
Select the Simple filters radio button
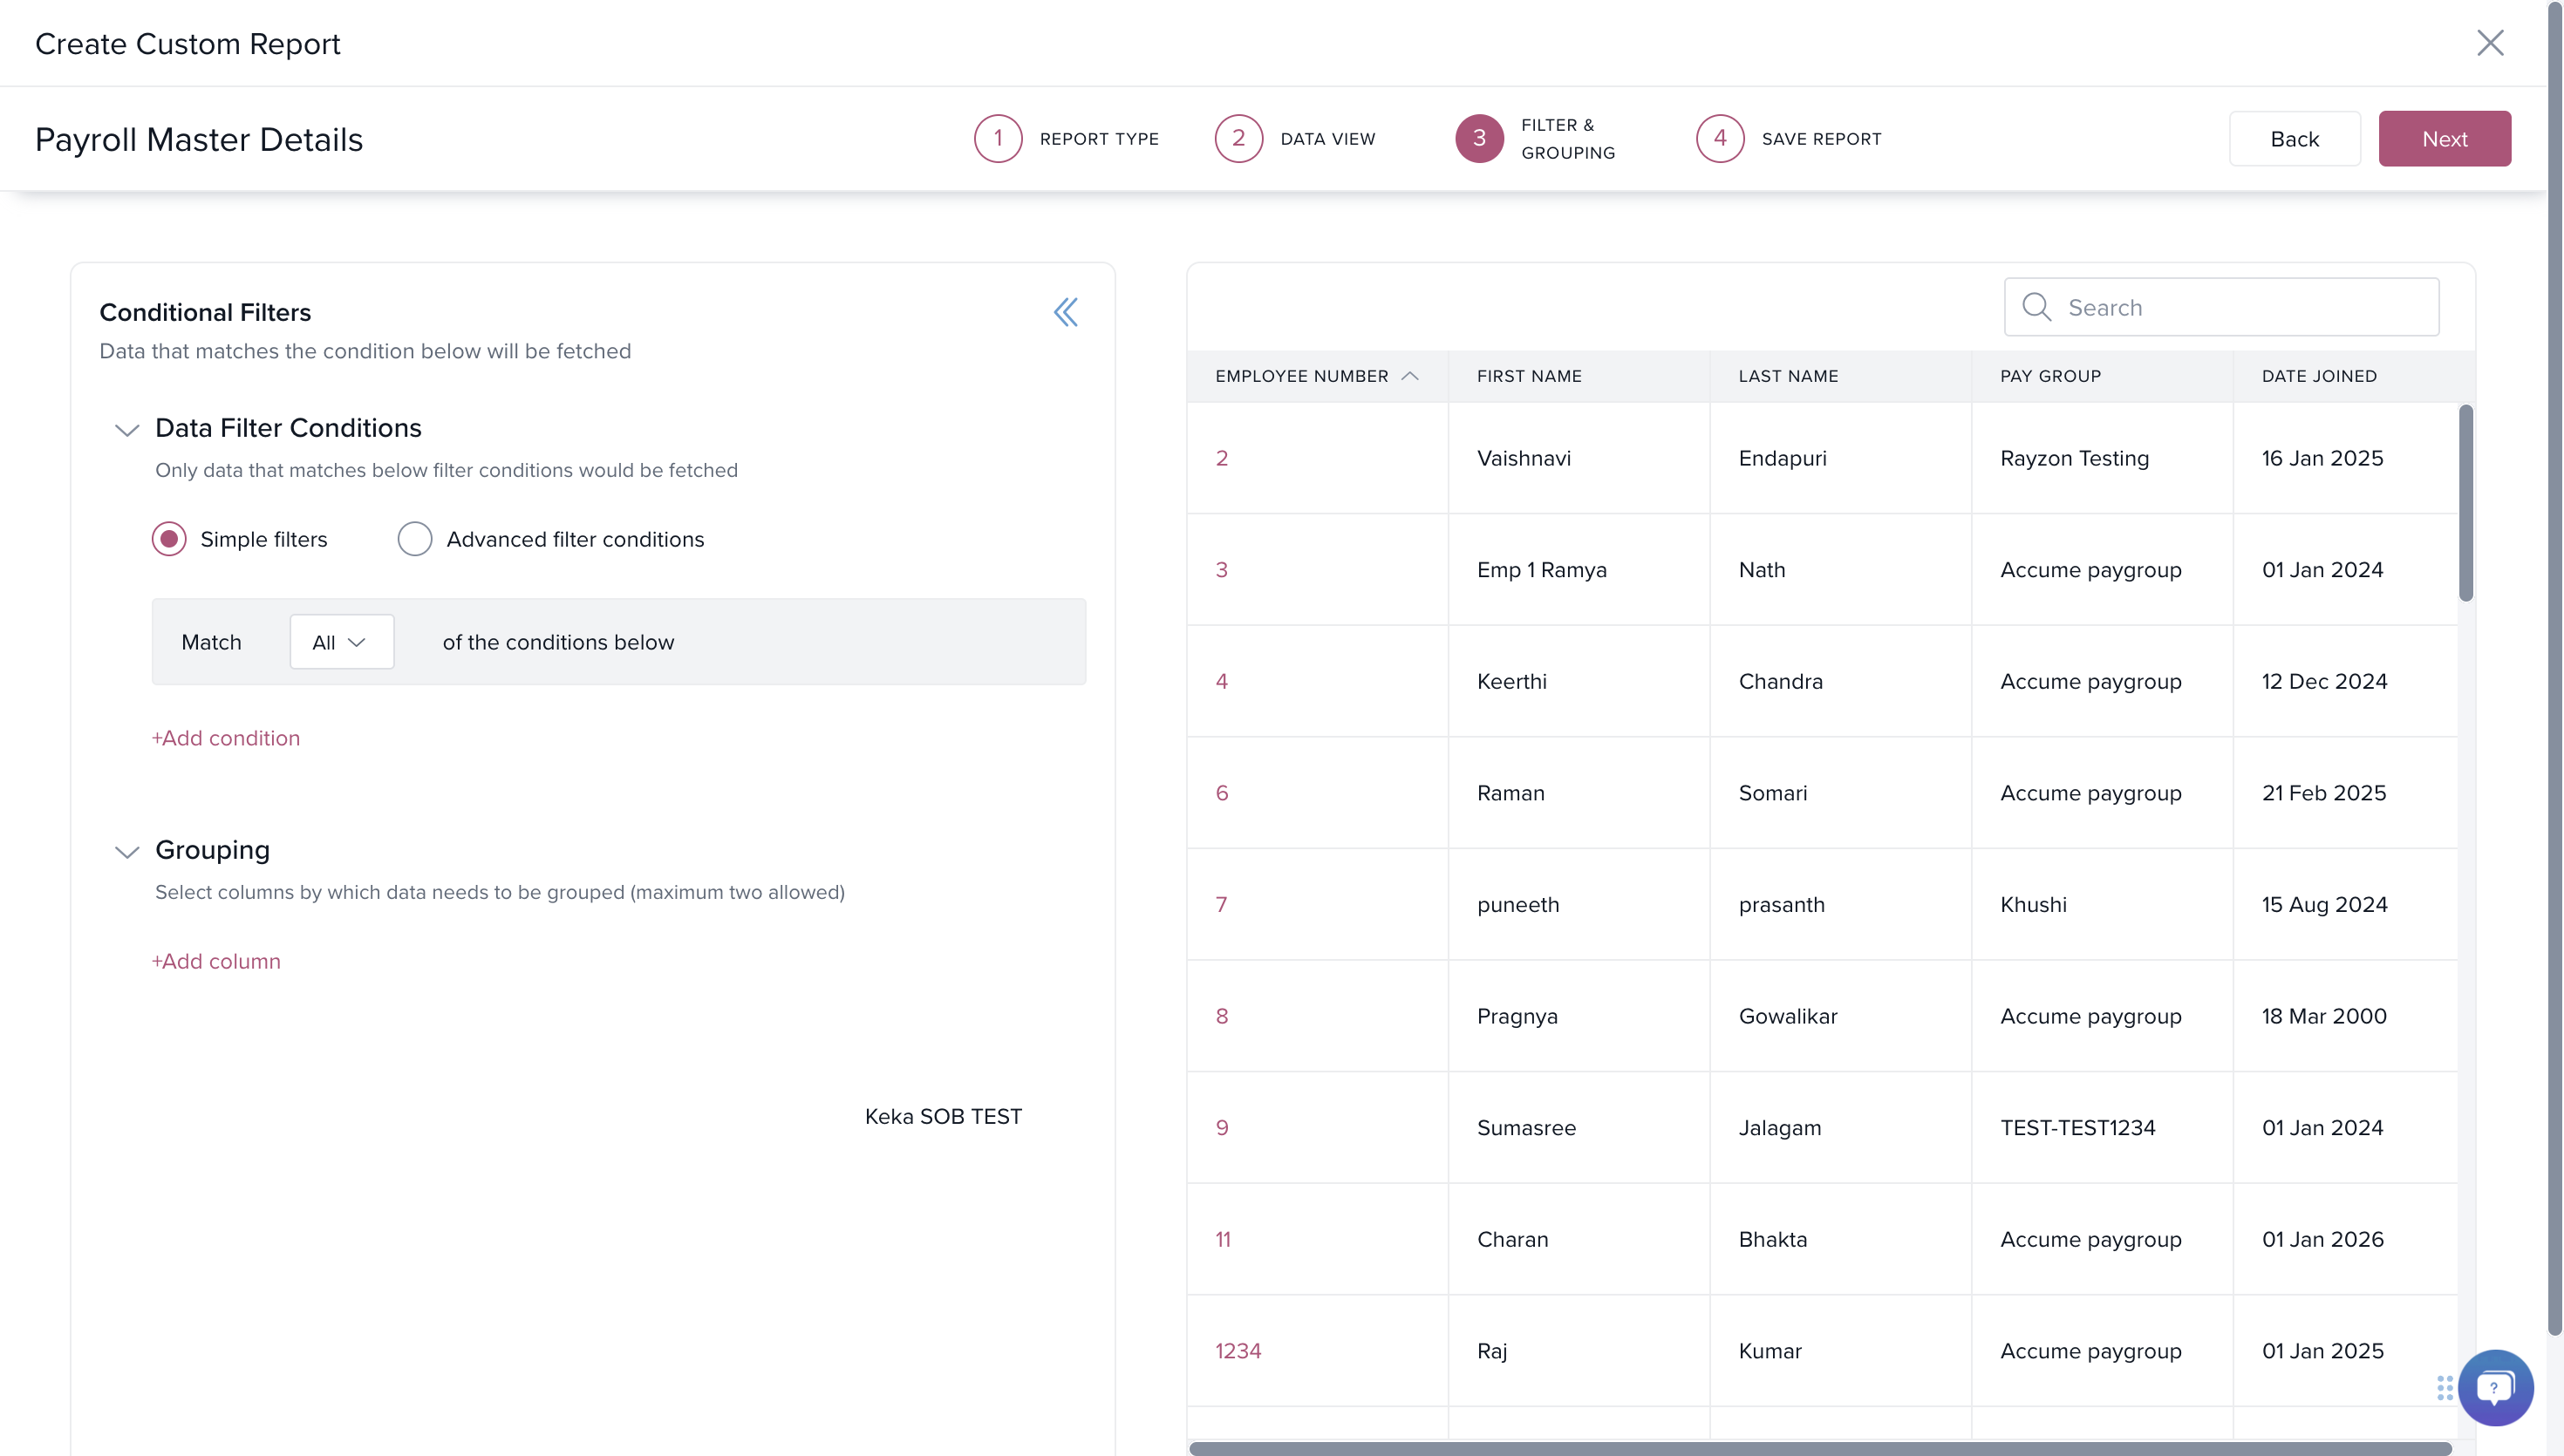[169, 539]
